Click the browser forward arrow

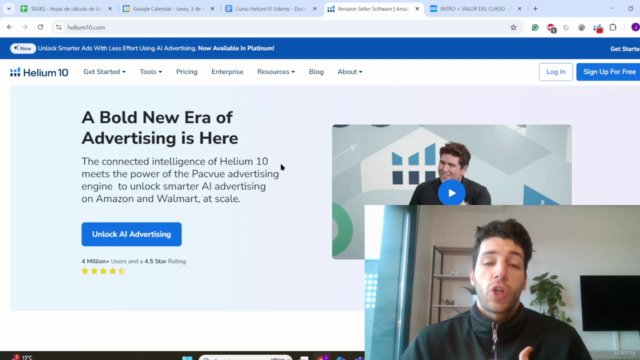pyautogui.click(x=25, y=27)
